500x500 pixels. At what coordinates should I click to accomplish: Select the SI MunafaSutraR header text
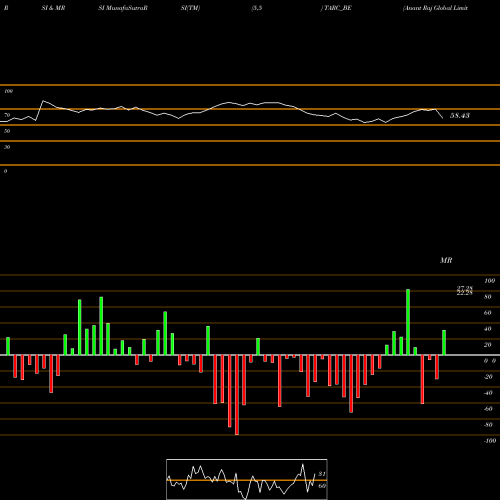click(x=123, y=8)
